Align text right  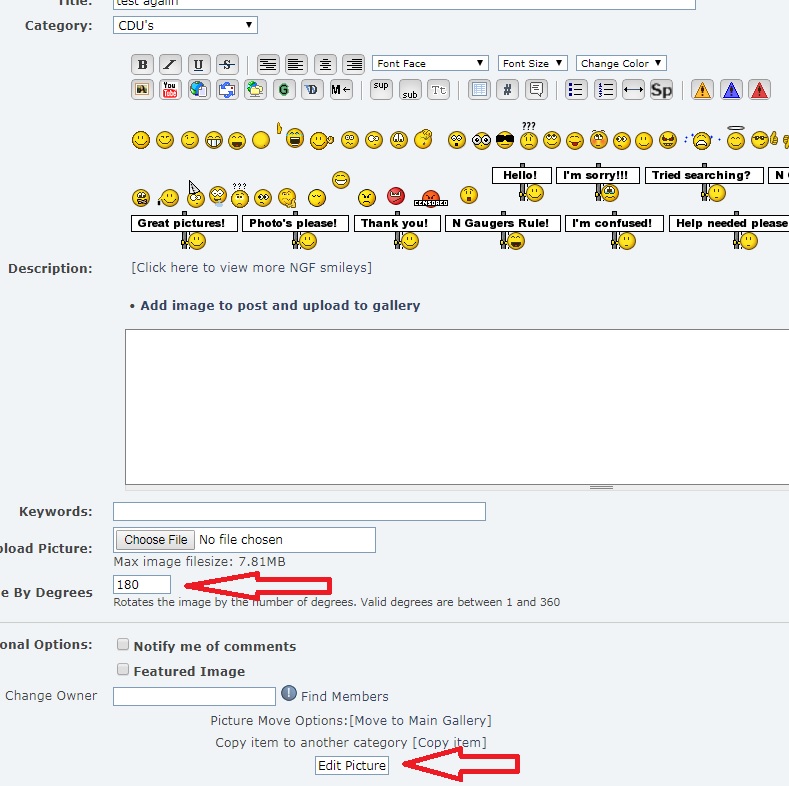pos(353,64)
